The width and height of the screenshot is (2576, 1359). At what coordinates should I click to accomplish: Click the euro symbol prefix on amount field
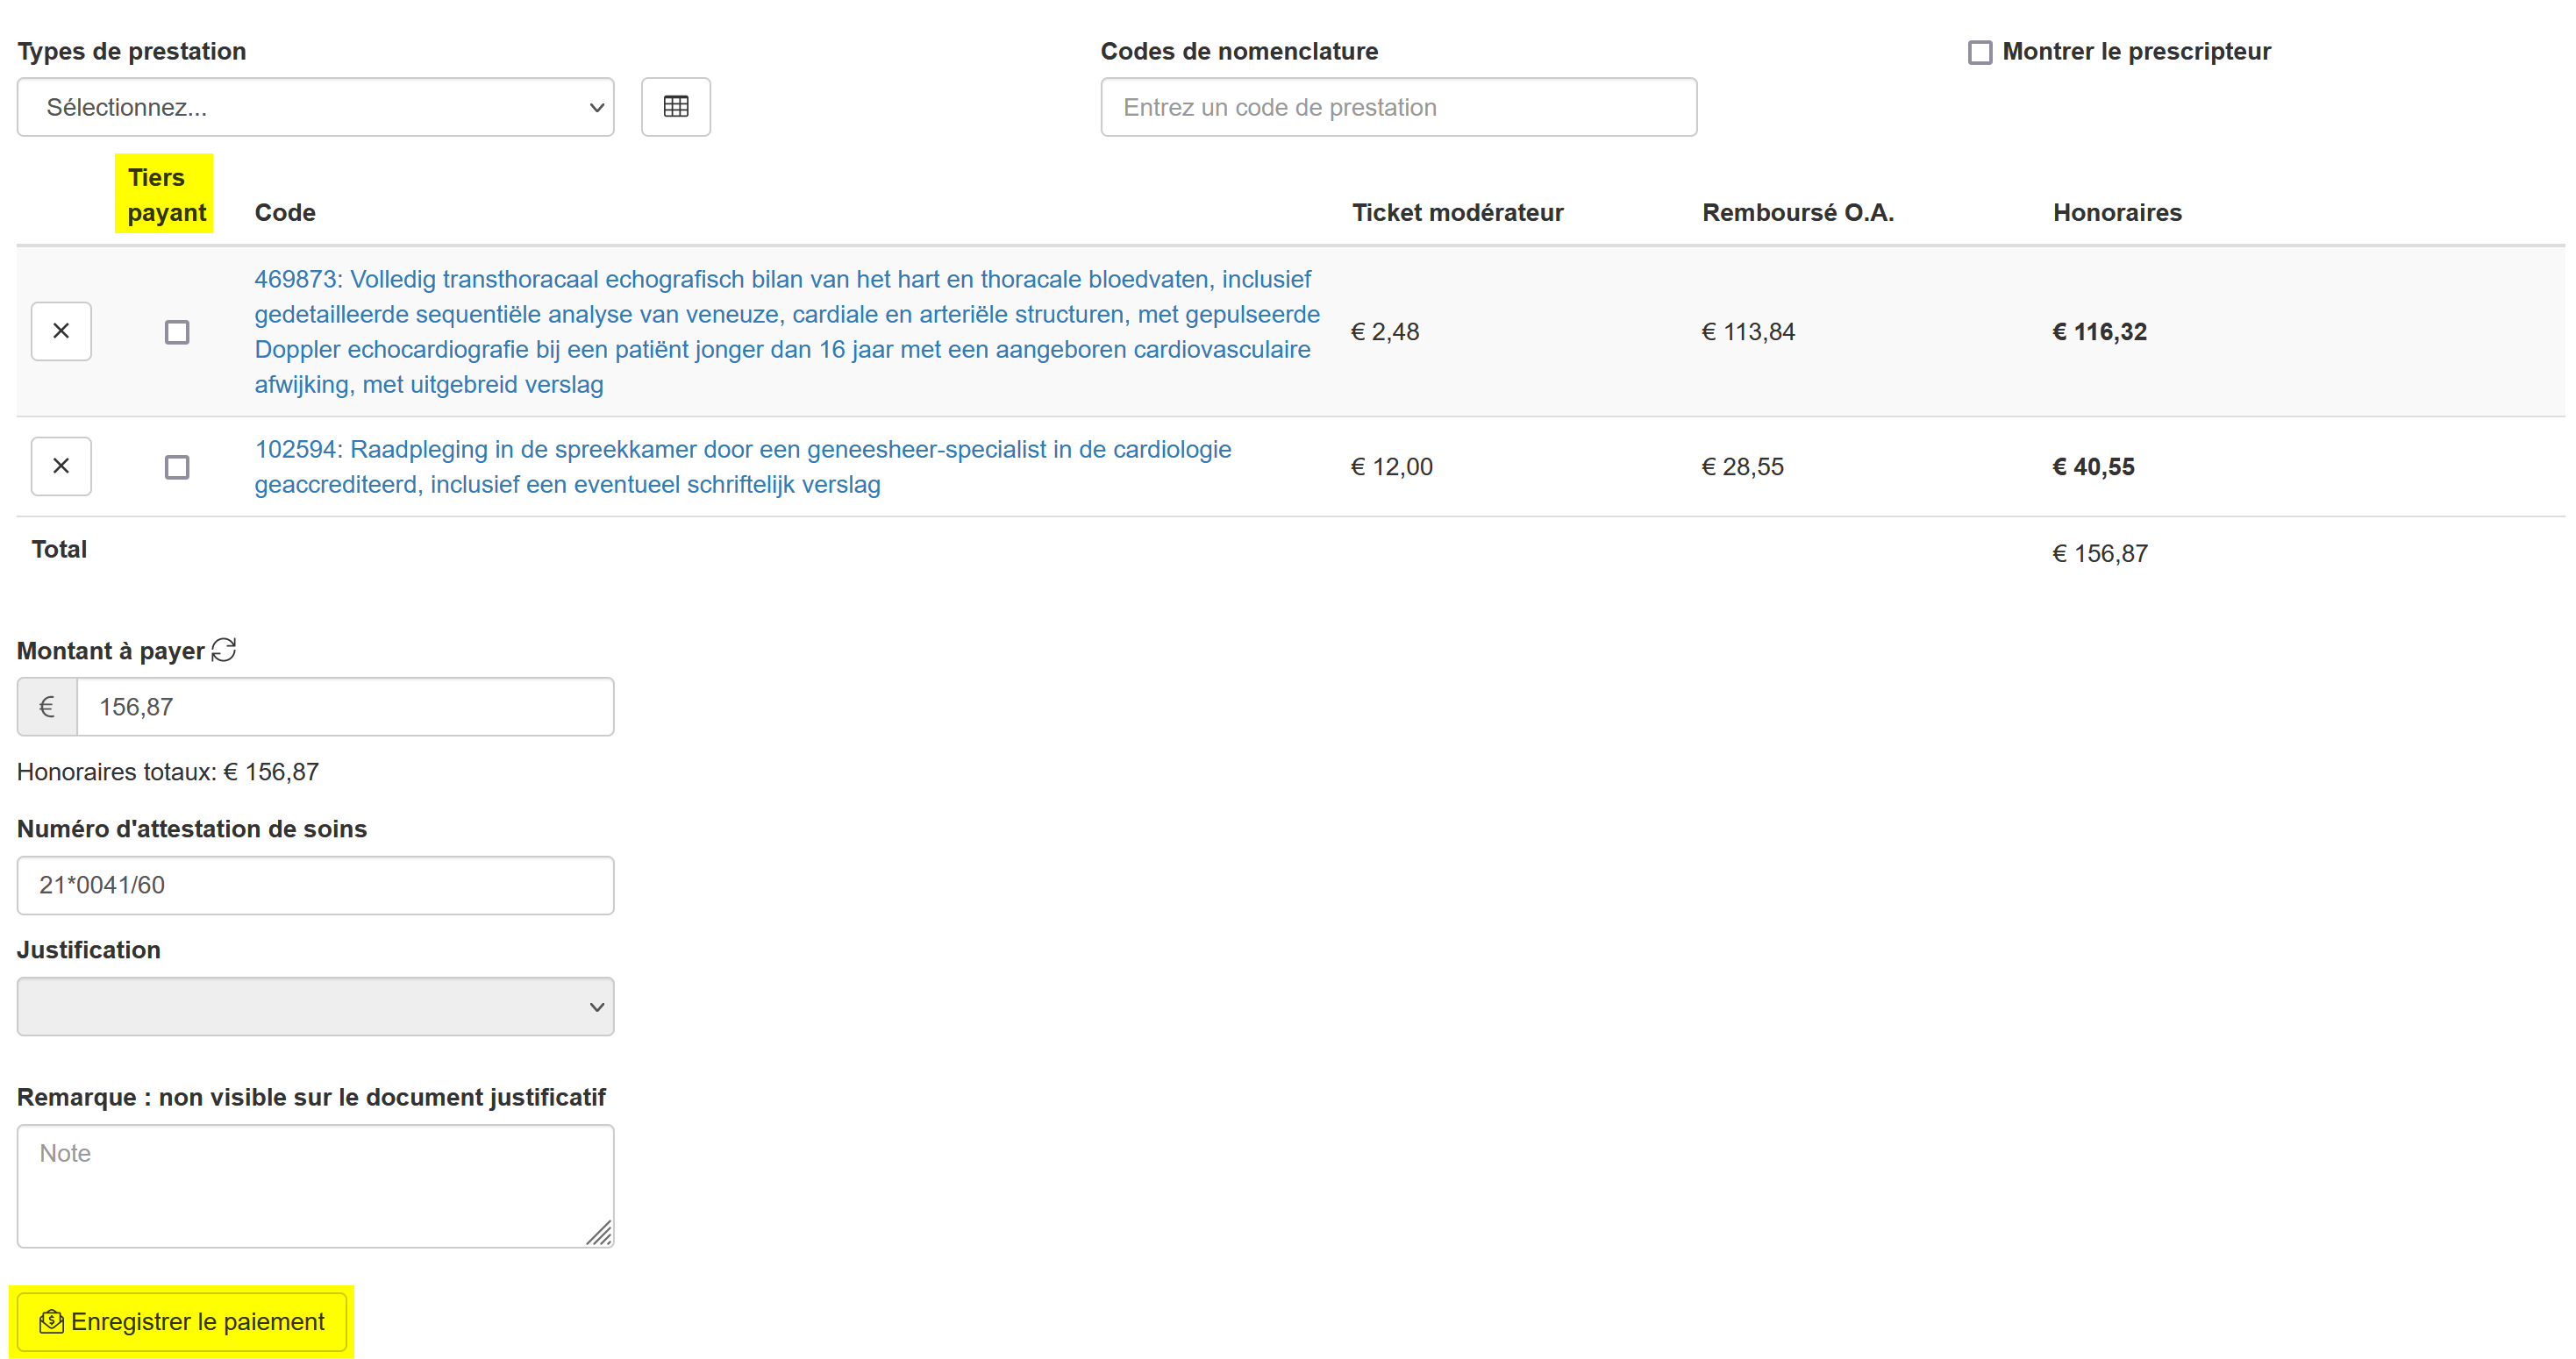(x=47, y=707)
